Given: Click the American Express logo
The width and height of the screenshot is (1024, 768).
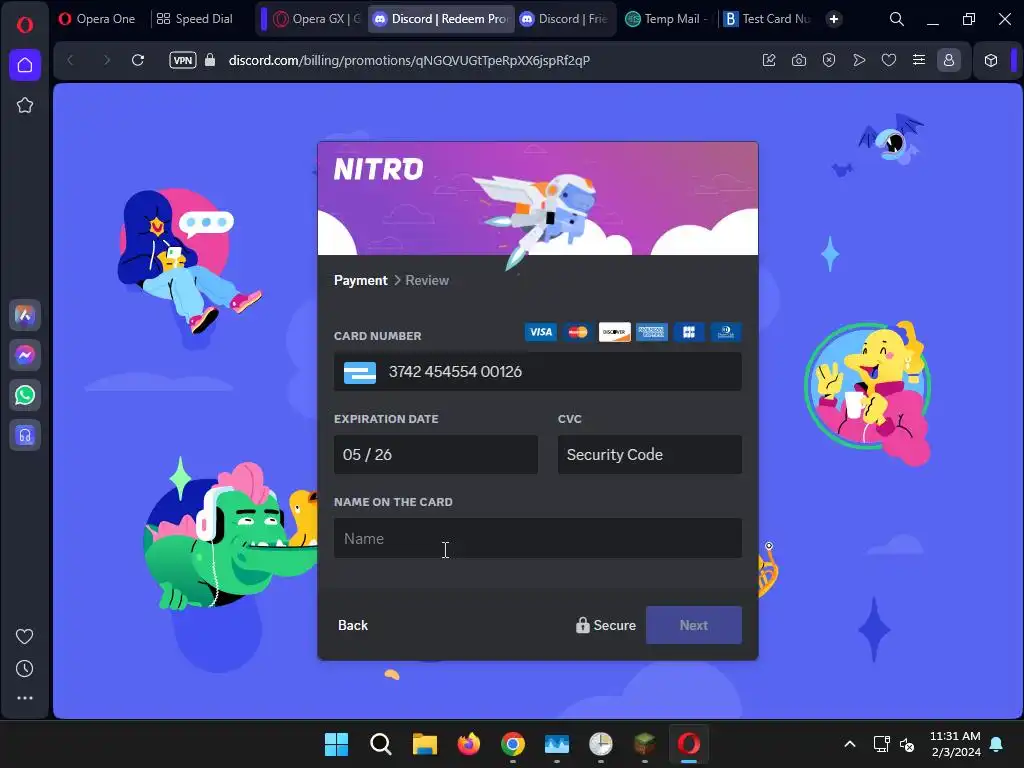Looking at the screenshot, I should [652, 332].
